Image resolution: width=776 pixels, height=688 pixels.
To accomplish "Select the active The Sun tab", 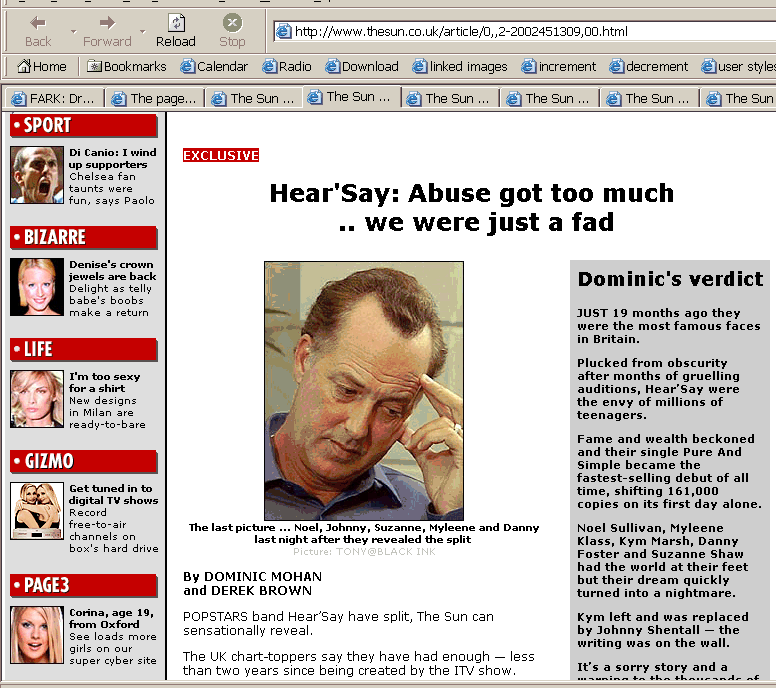I will (x=350, y=97).
